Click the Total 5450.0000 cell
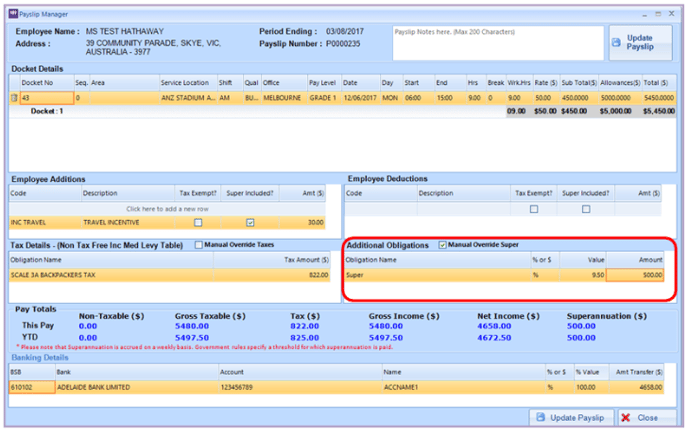Viewport: 688px width, 434px height. pyautogui.click(x=659, y=98)
